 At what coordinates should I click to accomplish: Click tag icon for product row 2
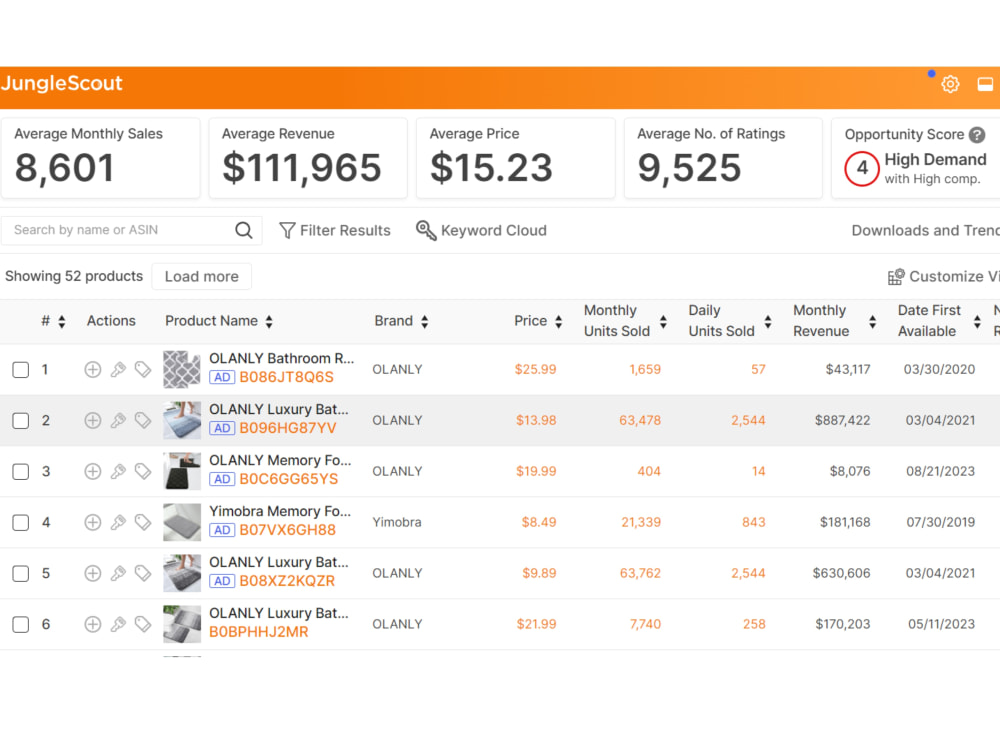pyautogui.click(x=143, y=420)
